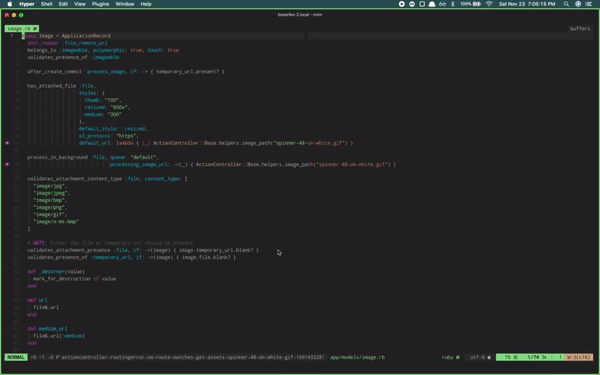The image size is (600, 375).
Task: Click the process_in_background :file line
Action: pos(93,157)
